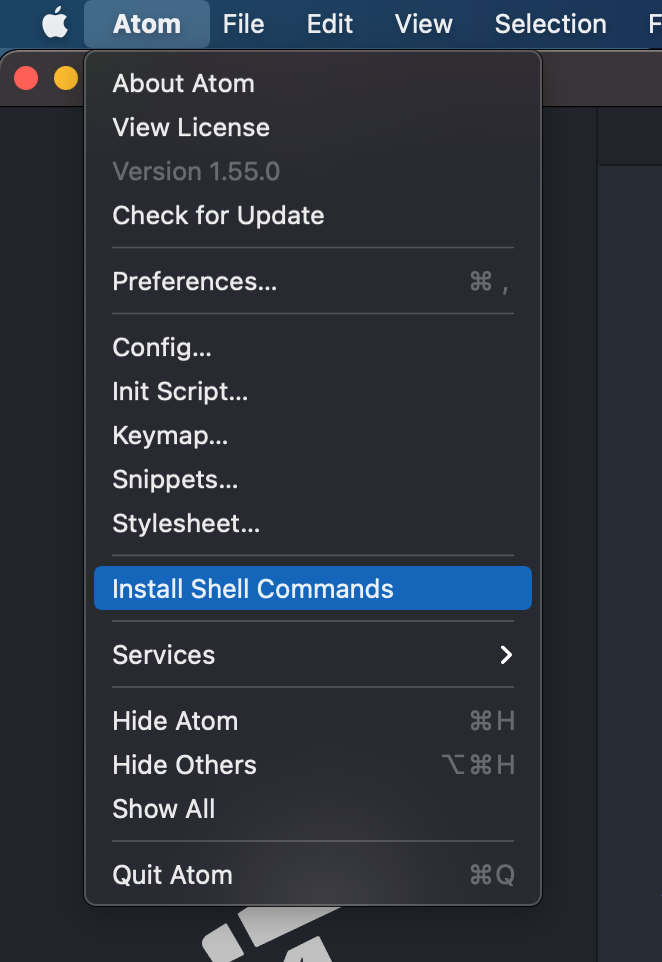Select Init Script menu item
The width and height of the screenshot is (662, 962).
pyautogui.click(x=180, y=392)
